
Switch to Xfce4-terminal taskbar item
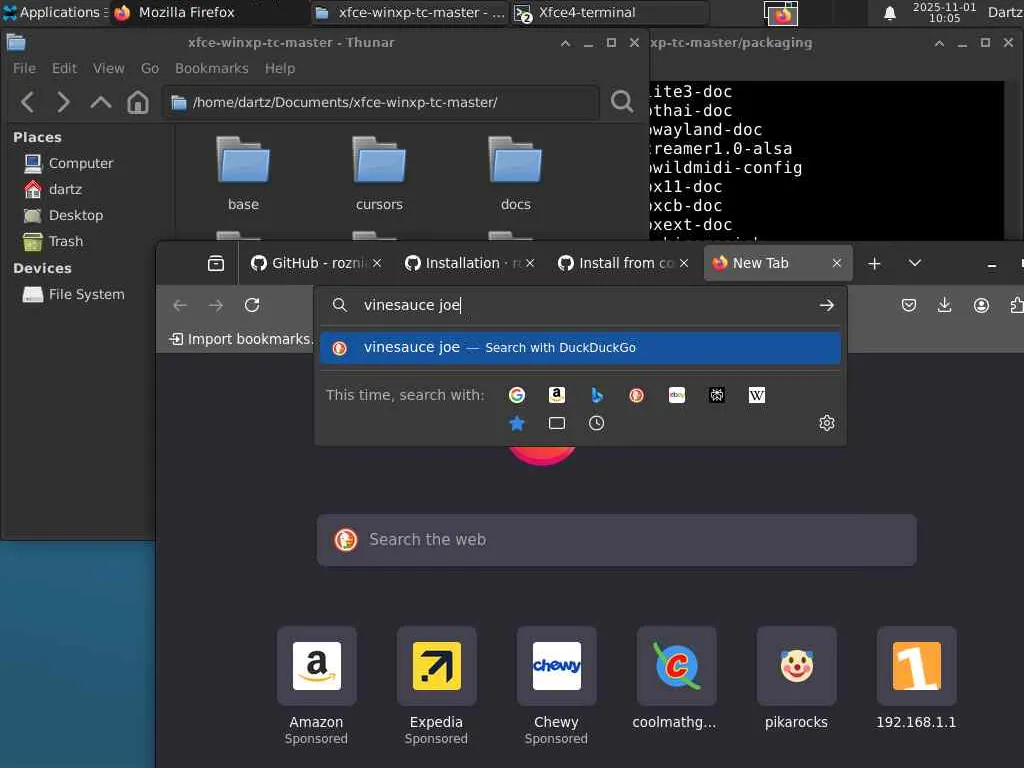coord(609,12)
